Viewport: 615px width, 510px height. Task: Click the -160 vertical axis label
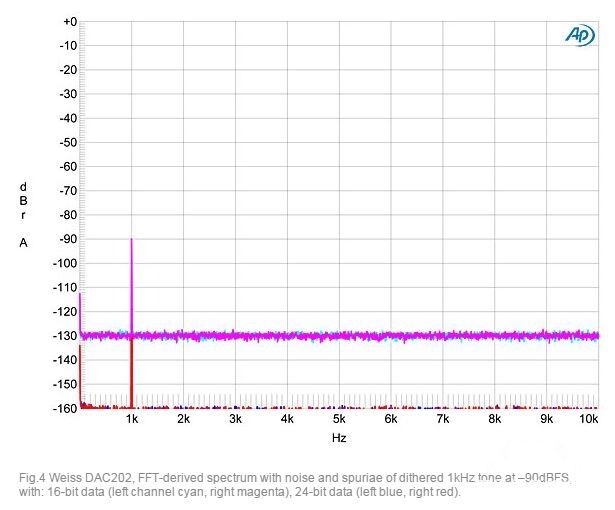pos(65,408)
